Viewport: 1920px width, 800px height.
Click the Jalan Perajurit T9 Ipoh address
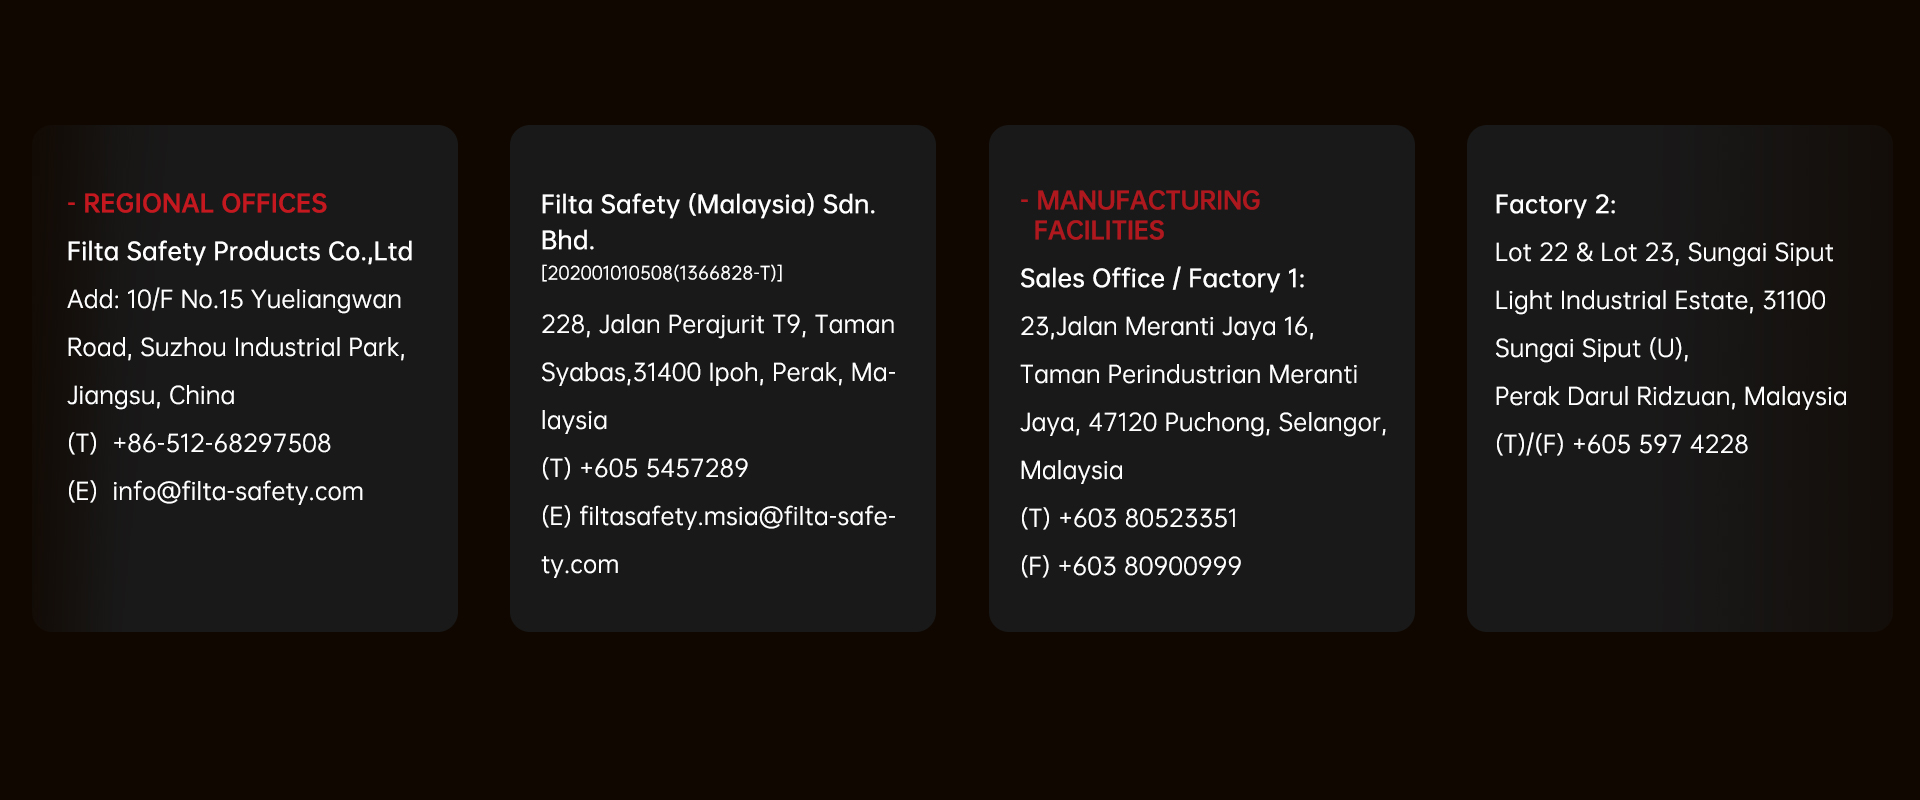(718, 372)
